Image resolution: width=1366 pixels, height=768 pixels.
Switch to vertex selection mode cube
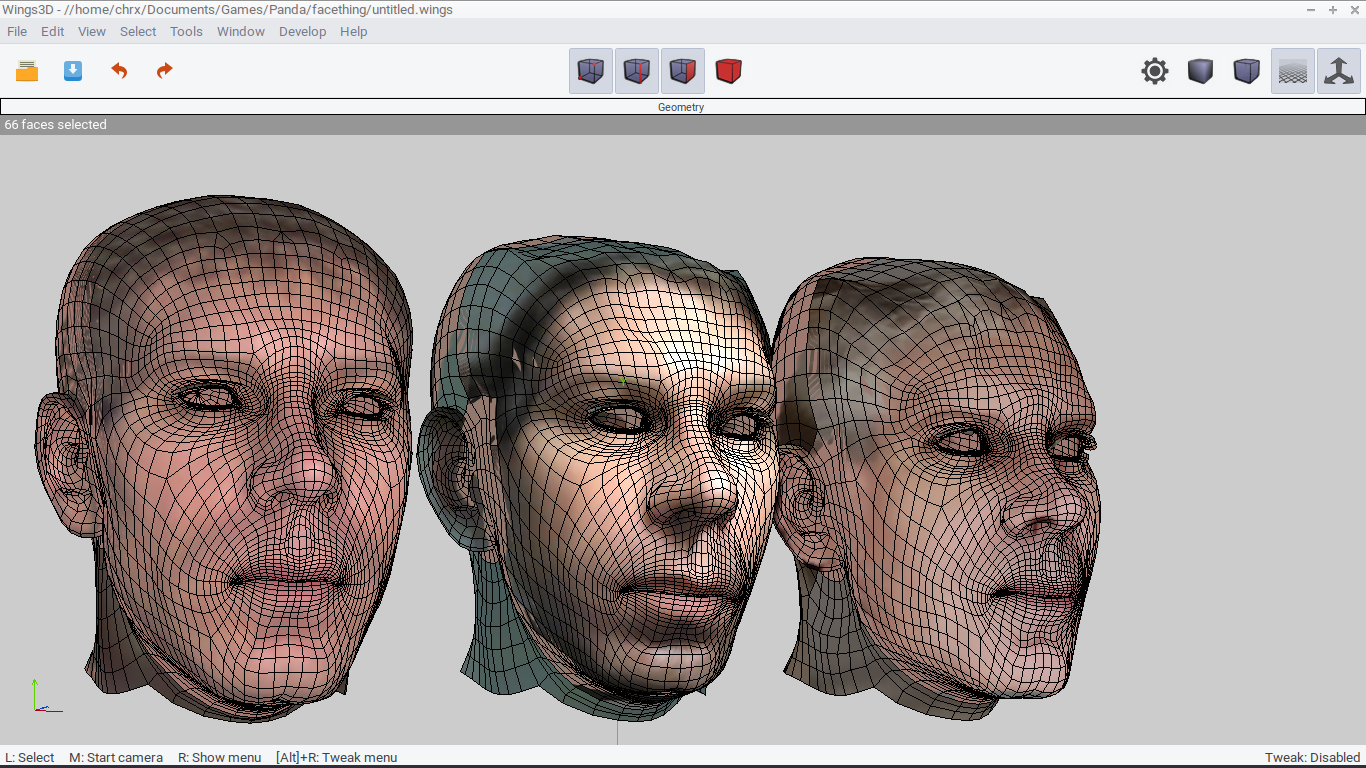pyautogui.click(x=591, y=71)
